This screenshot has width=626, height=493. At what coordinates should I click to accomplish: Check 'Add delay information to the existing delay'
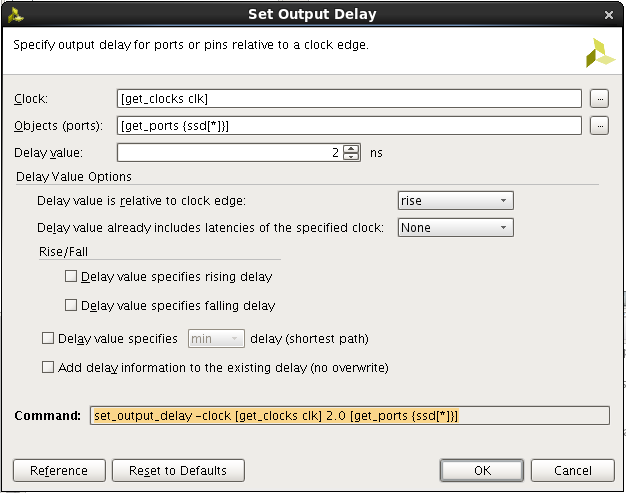(x=48, y=367)
